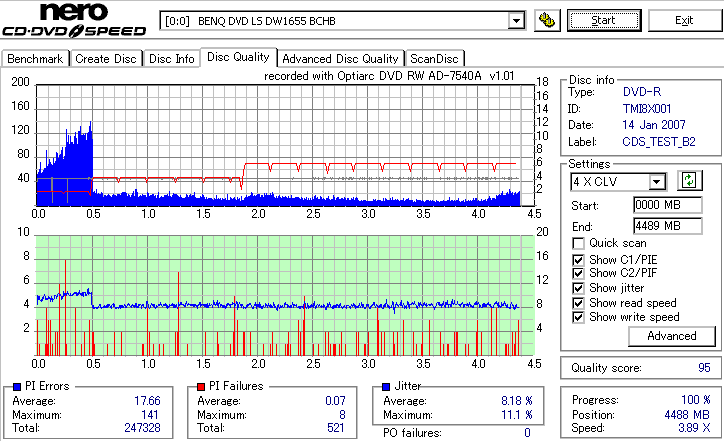Viewport: 724px width, 441px height.
Task: Click the Start position 0000 MB field
Action: click(x=668, y=205)
